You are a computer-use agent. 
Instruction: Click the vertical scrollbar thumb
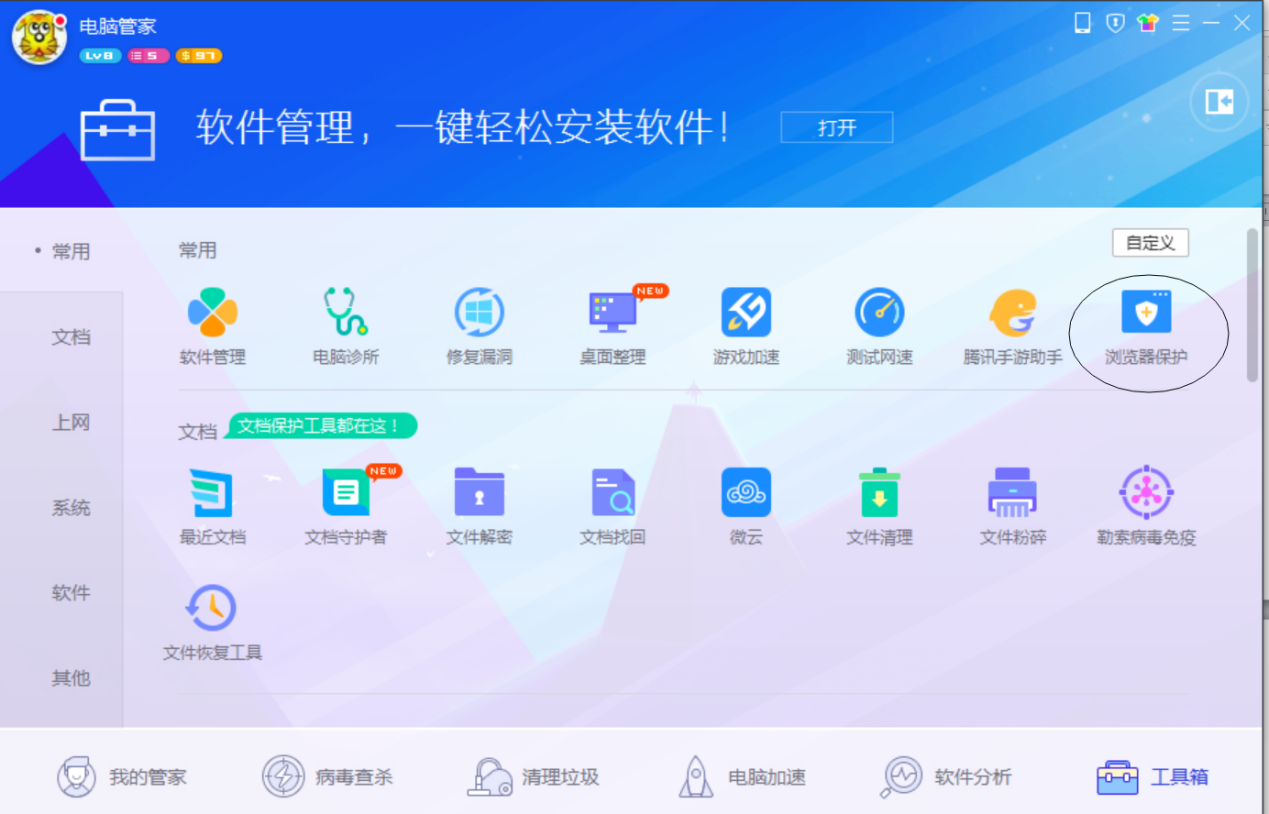(1252, 305)
